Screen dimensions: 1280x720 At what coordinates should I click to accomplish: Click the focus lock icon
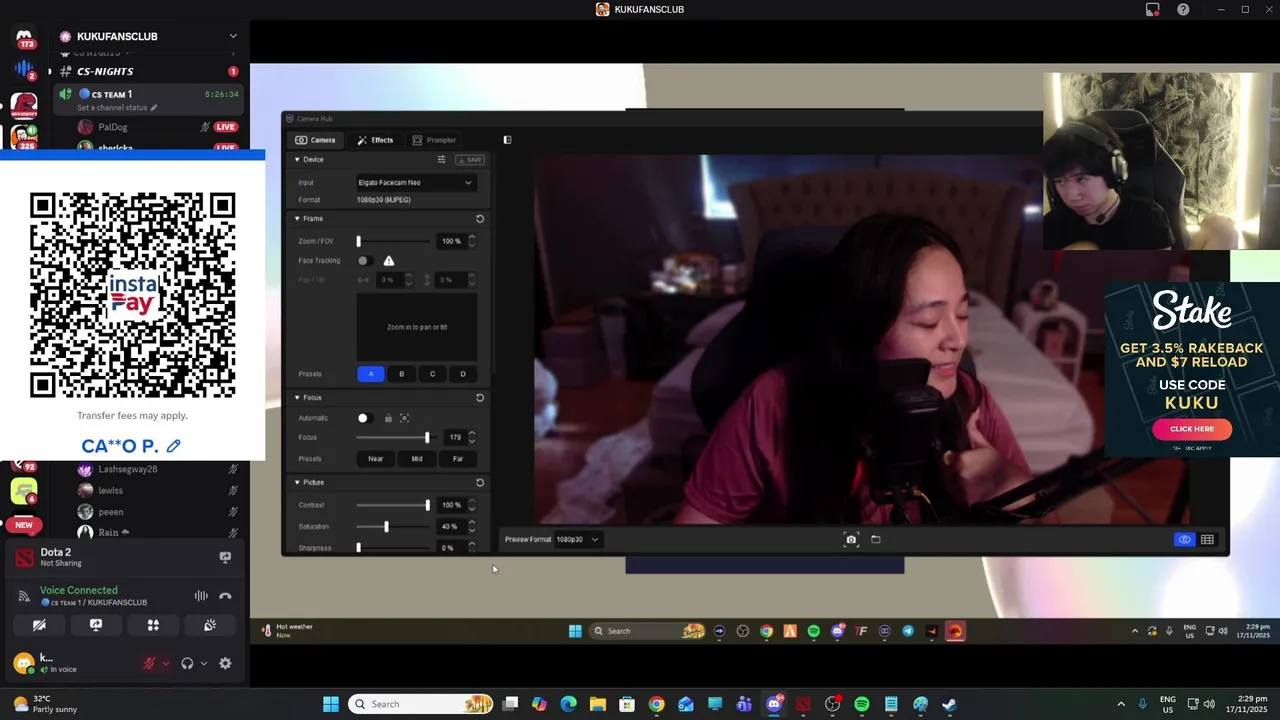[x=388, y=418]
